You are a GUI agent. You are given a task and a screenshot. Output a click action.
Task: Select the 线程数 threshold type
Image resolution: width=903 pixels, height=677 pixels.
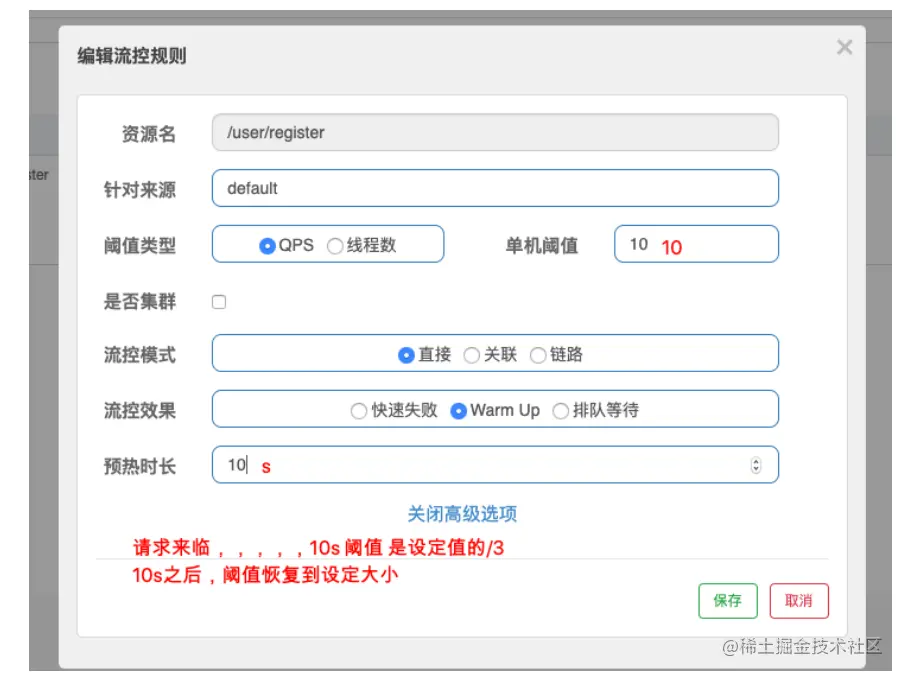click(x=335, y=246)
